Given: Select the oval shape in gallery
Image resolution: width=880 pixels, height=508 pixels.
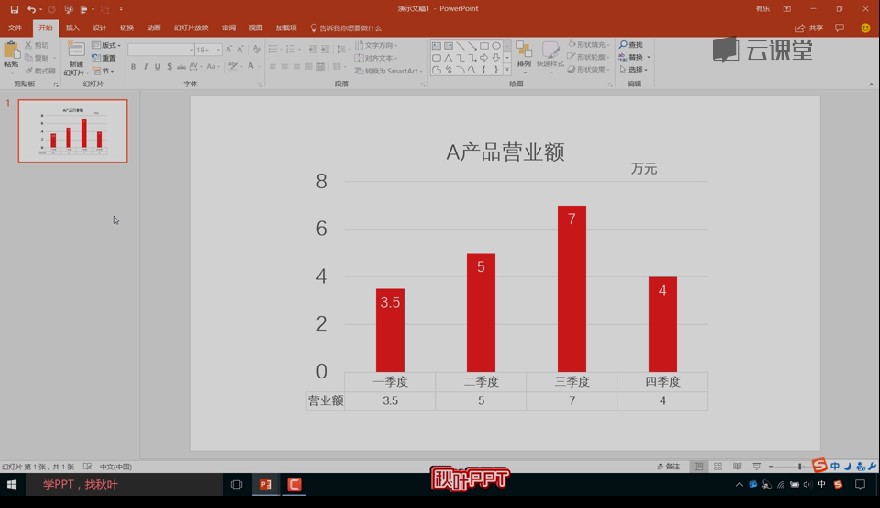Looking at the screenshot, I should pyautogui.click(x=496, y=45).
